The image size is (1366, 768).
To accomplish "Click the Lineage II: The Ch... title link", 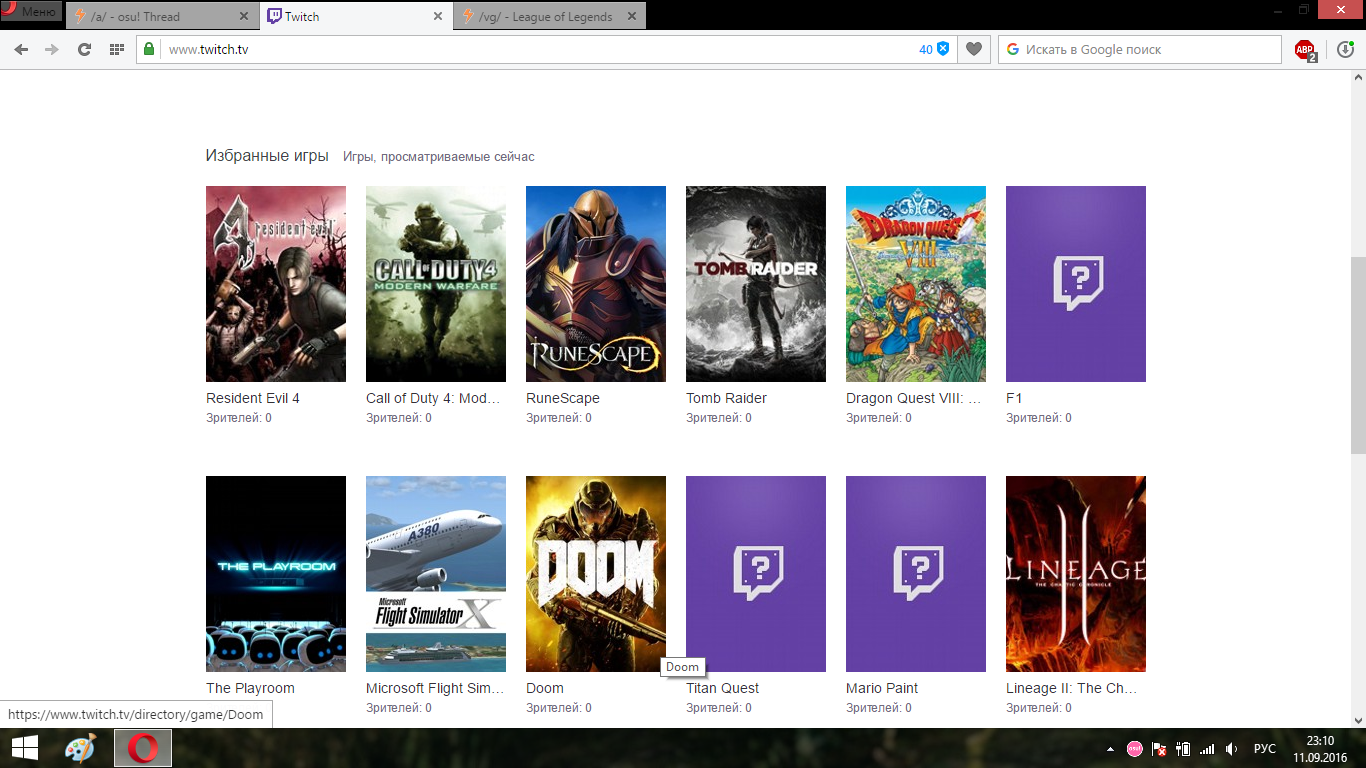I will 1072,688.
